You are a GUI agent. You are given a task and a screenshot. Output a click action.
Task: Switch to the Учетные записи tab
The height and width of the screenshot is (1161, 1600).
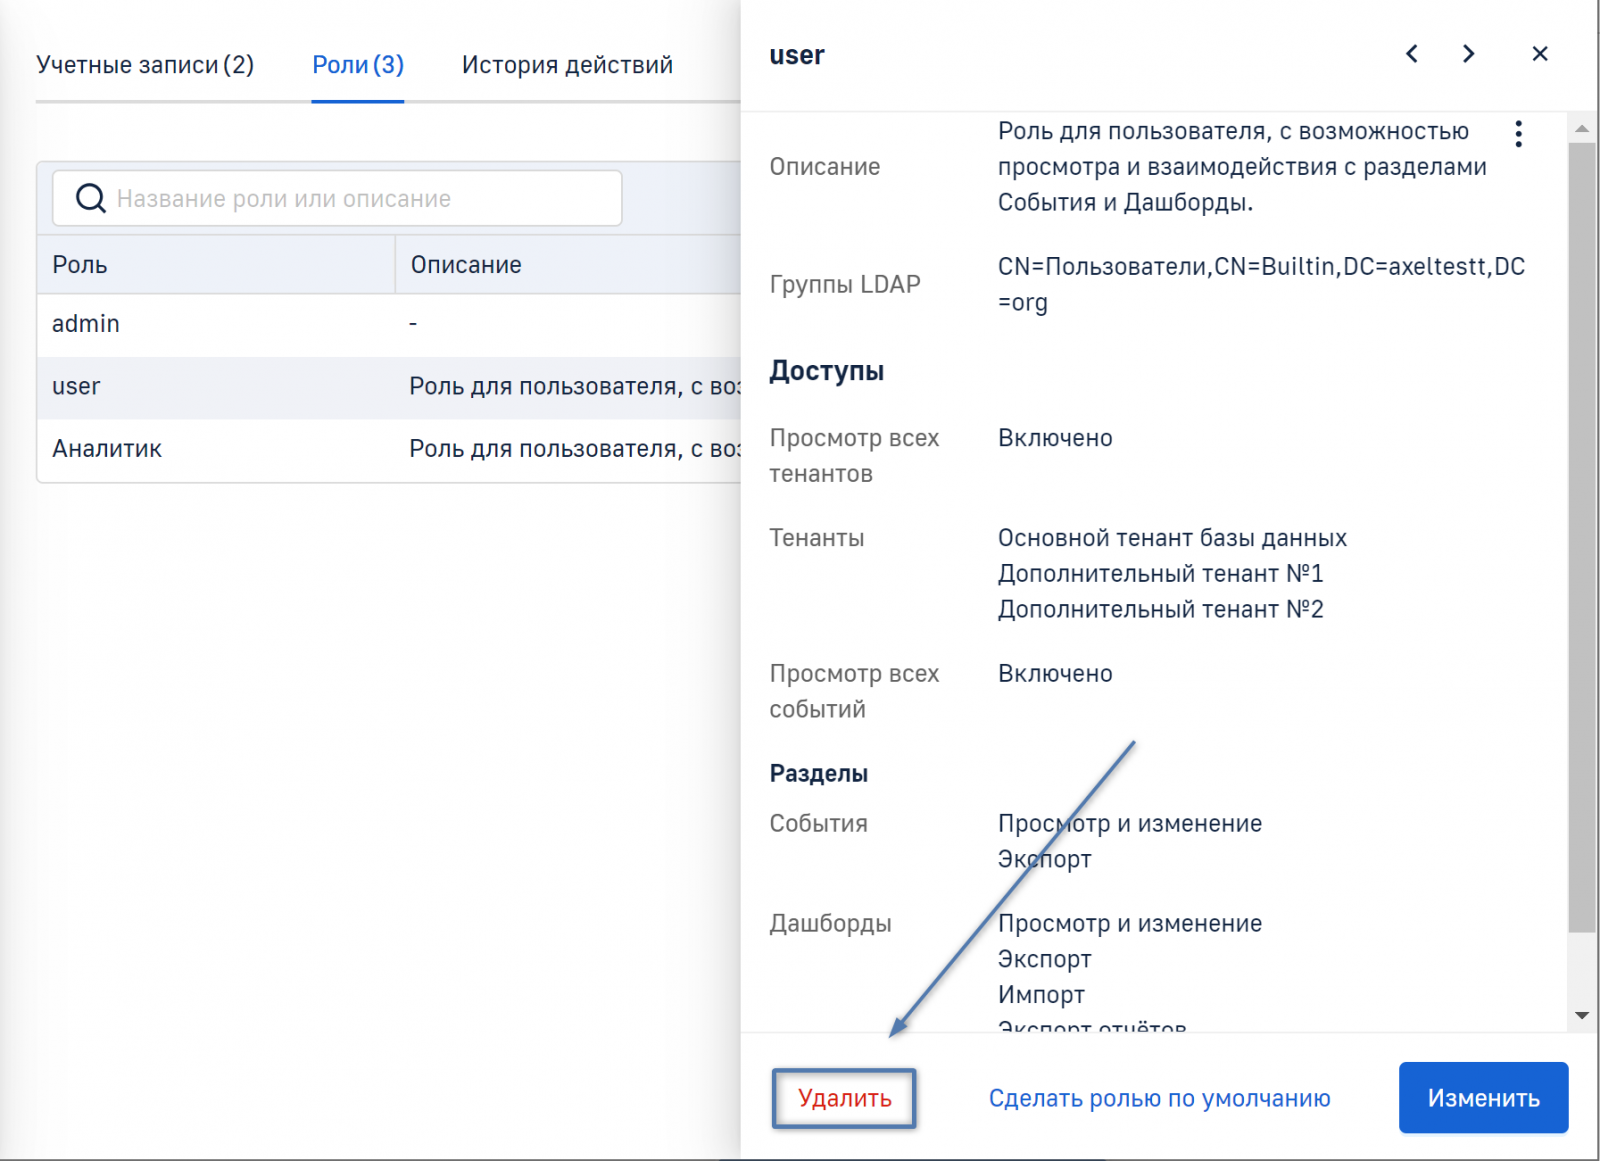[145, 65]
